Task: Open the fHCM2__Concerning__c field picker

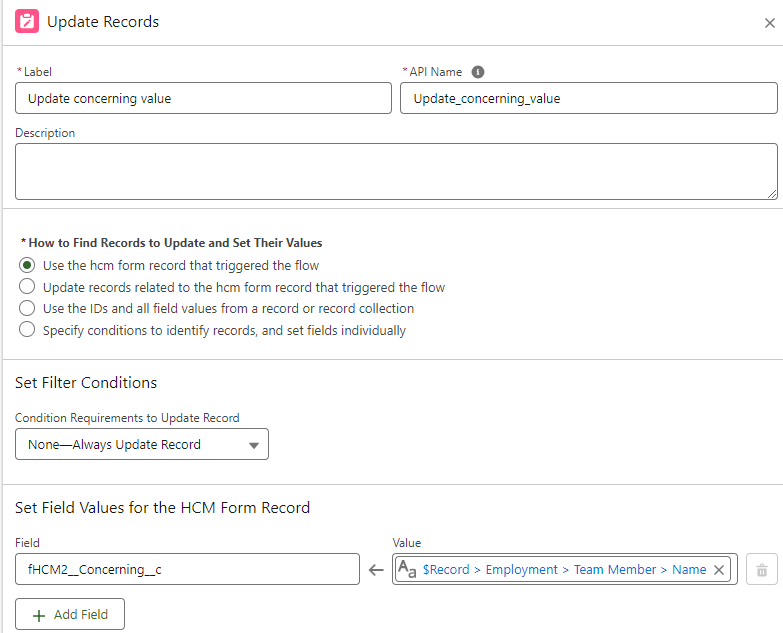Action: coord(187,570)
